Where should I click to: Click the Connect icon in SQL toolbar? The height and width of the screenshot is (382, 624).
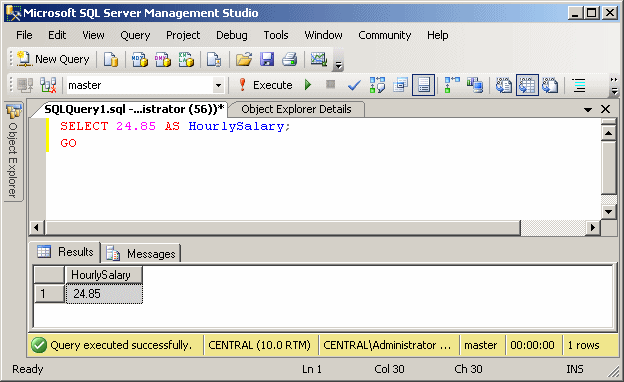25,85
